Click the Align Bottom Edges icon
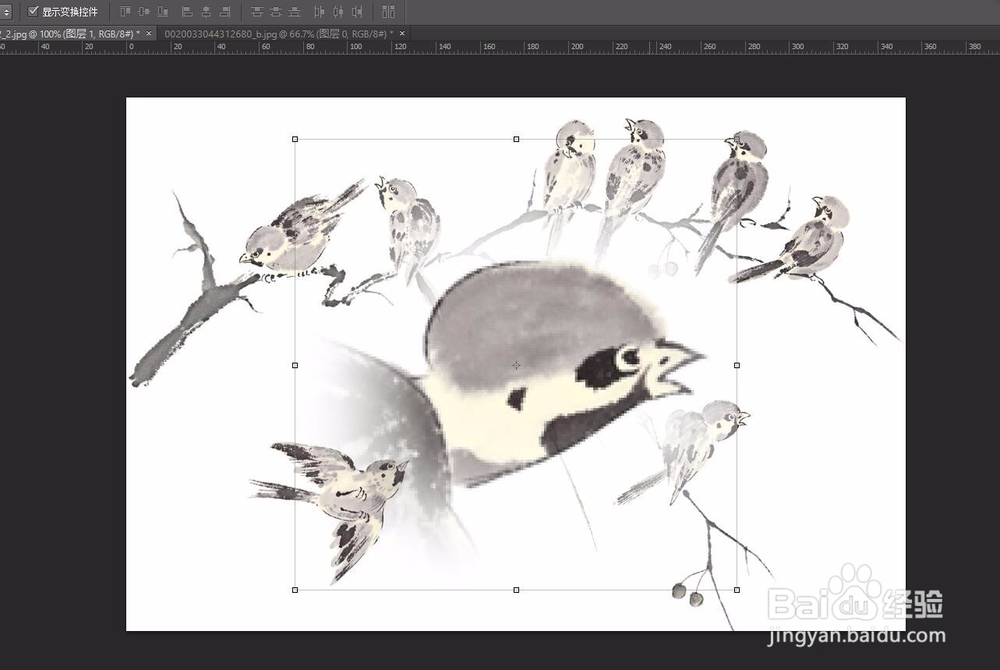Screen dimensions: 1000x670 [x=163, y=11]
